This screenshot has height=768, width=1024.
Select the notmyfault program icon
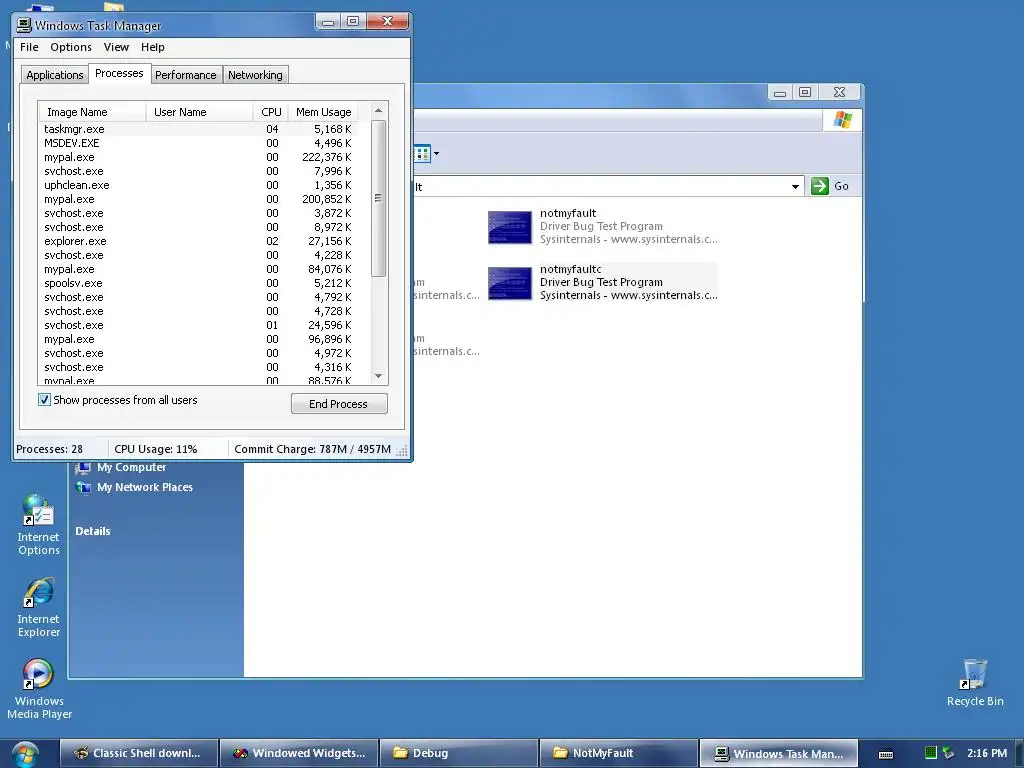pyautogui.click(x=509, y=227)
